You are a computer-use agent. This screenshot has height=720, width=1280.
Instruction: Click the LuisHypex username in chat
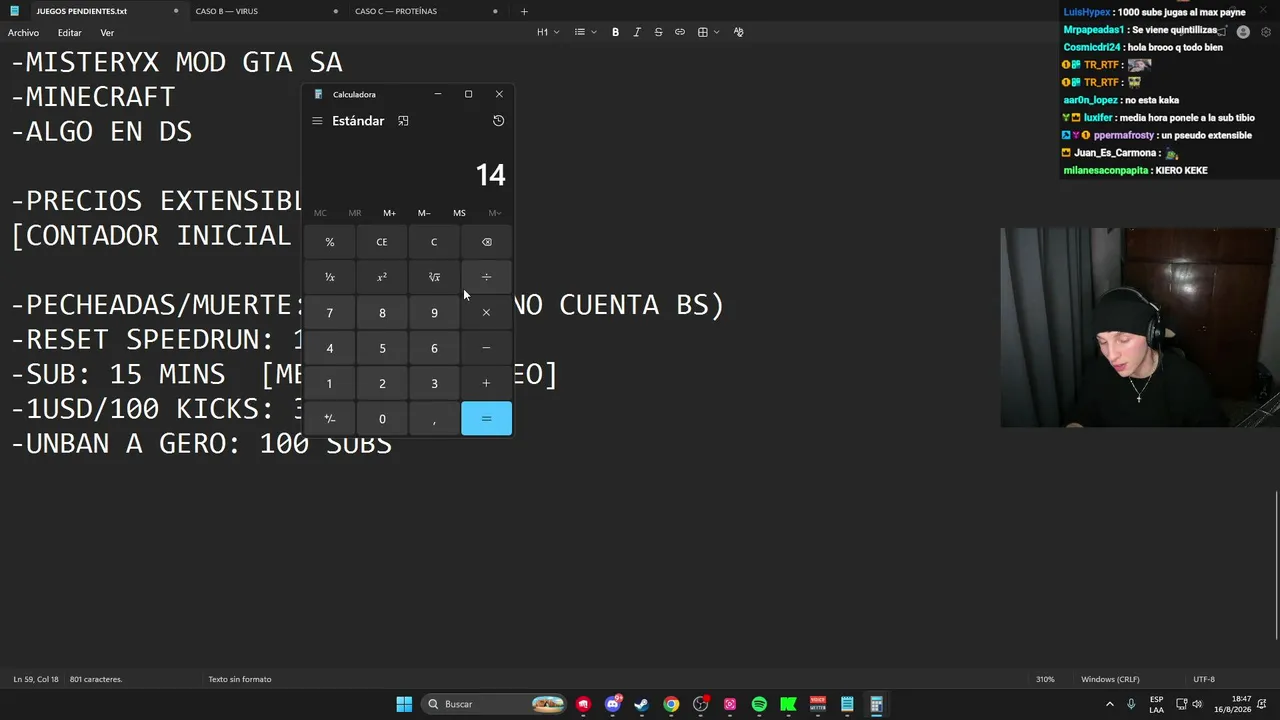pyautogui.click(x=1087, y=12)
